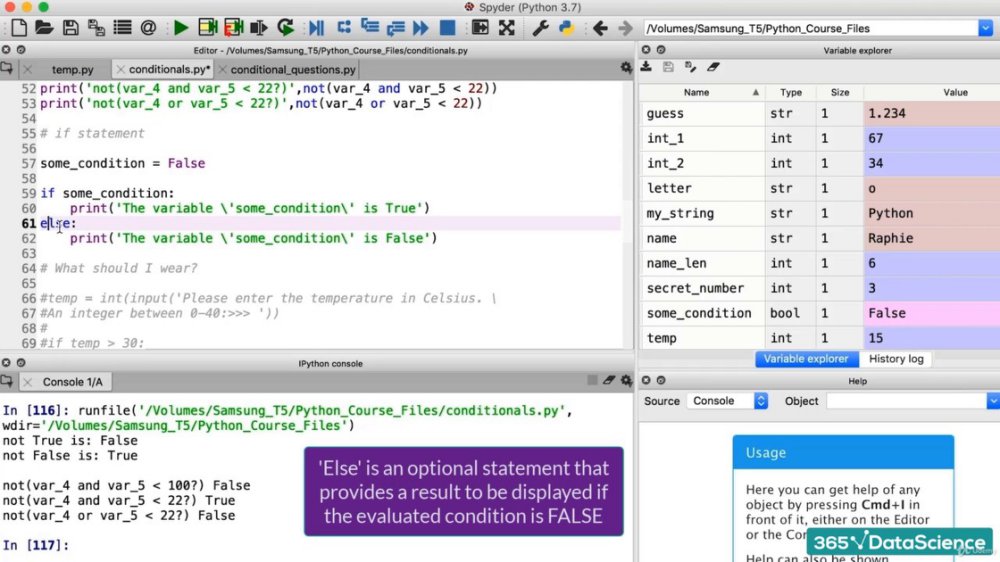
Task: Interrupt the kernel with the stop square in the console
Action: [592, 380]
